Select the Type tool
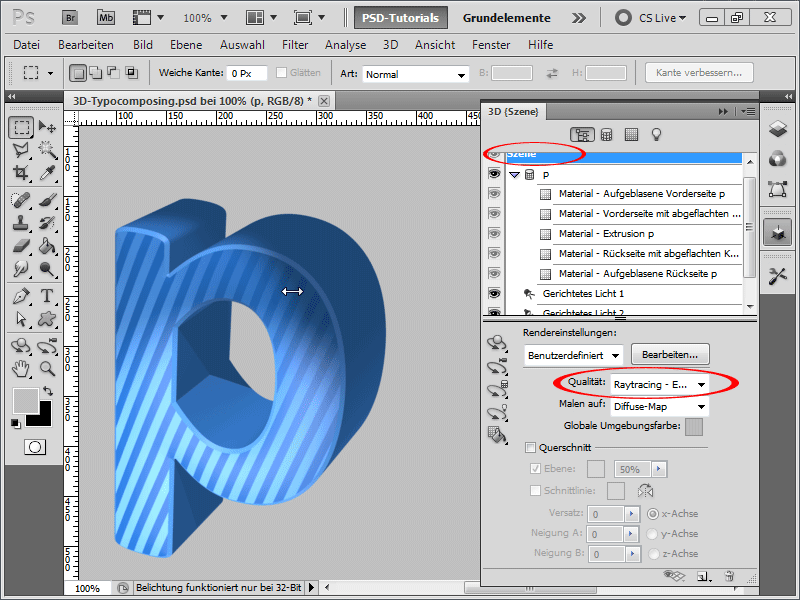The image size is (800, 600). coord(47,296)
